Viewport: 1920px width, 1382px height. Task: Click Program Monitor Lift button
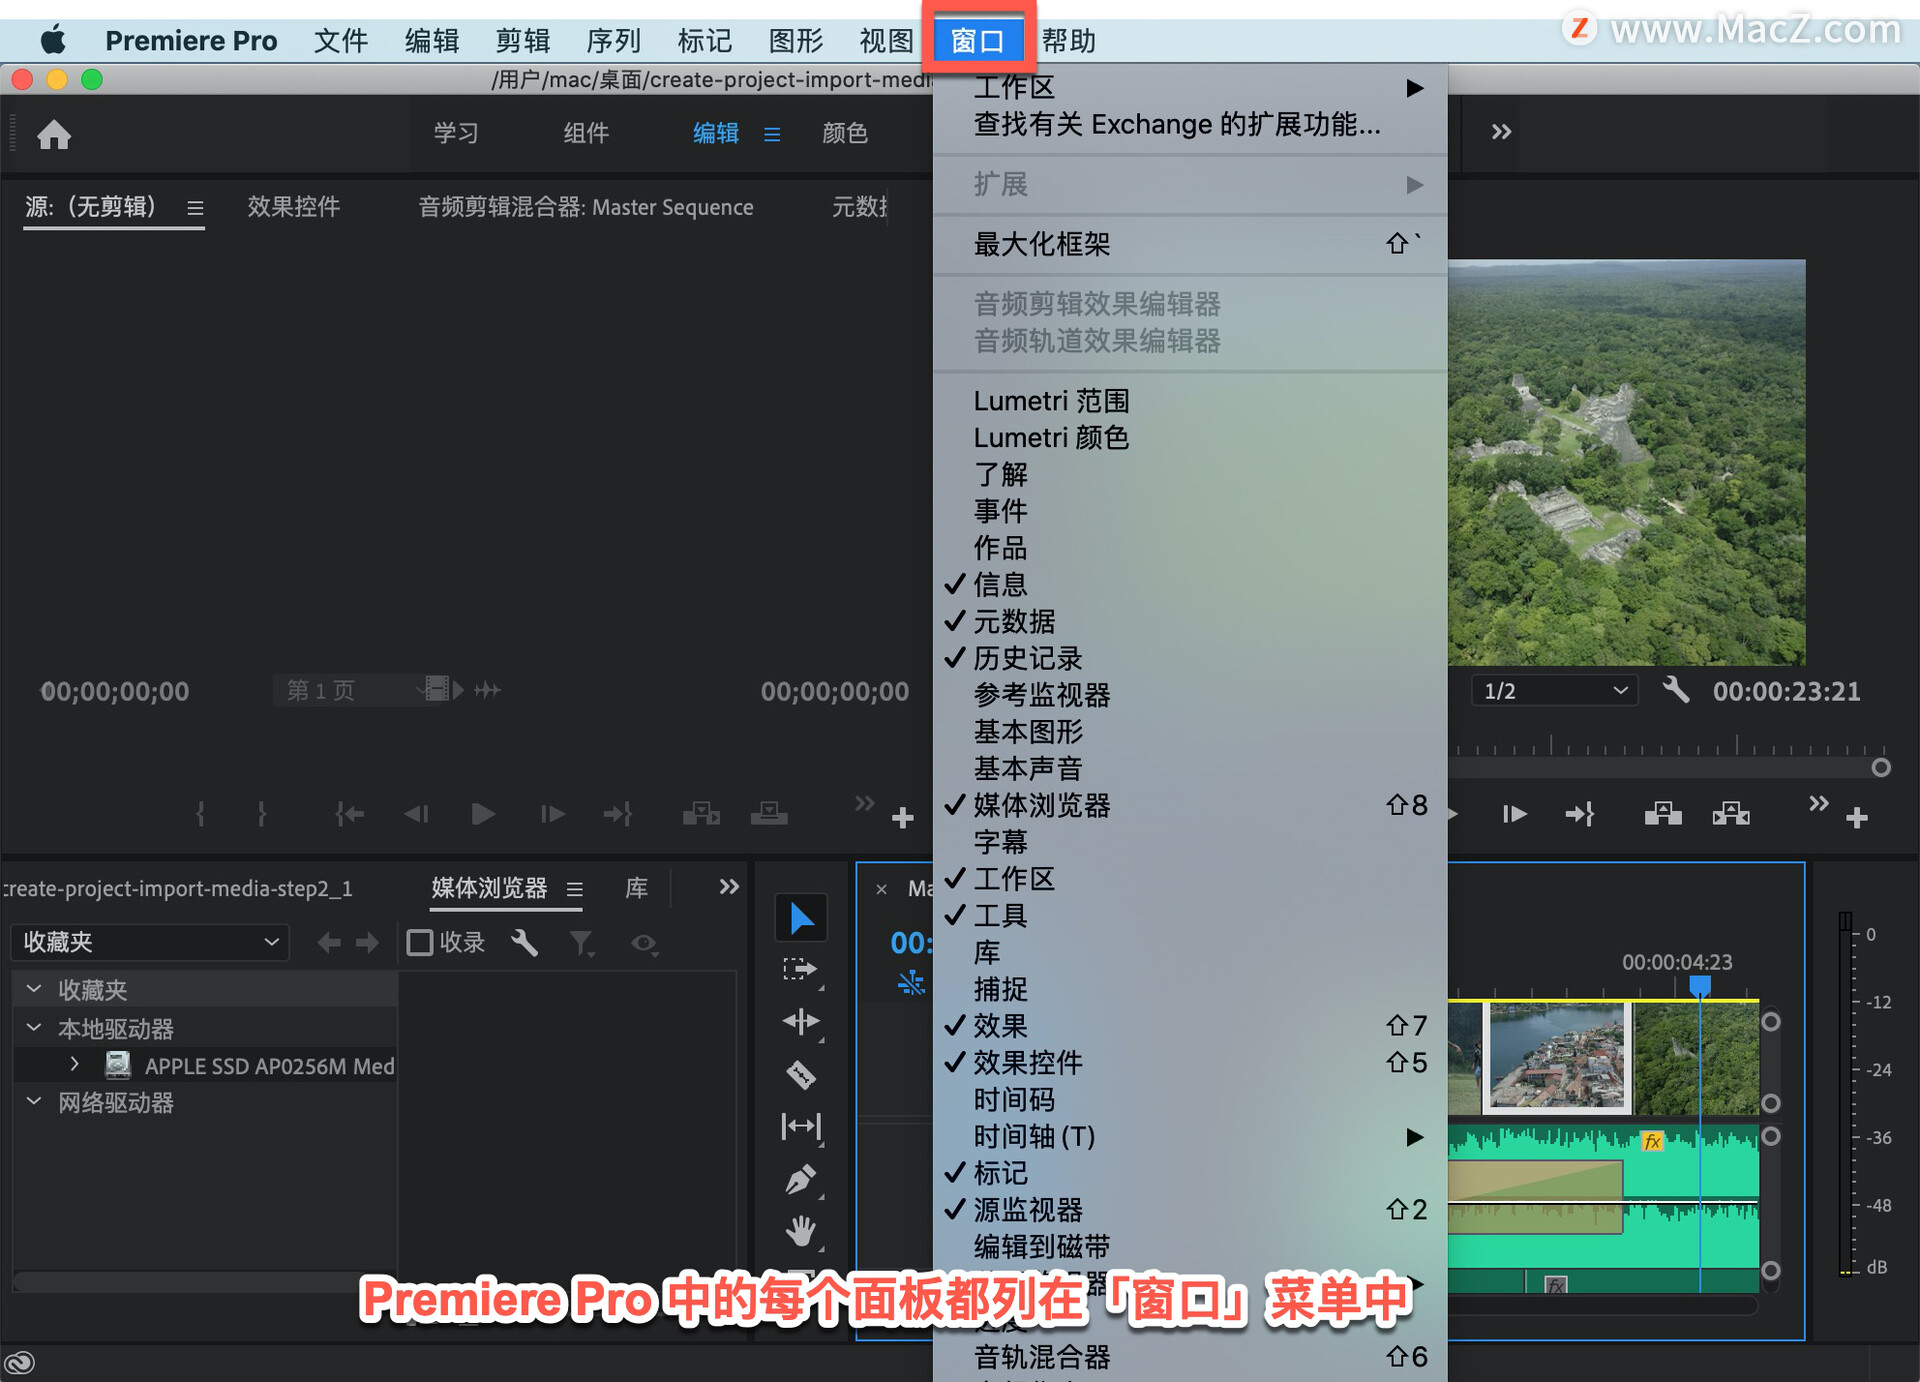pyautogui.click(x=1663, y=814)
